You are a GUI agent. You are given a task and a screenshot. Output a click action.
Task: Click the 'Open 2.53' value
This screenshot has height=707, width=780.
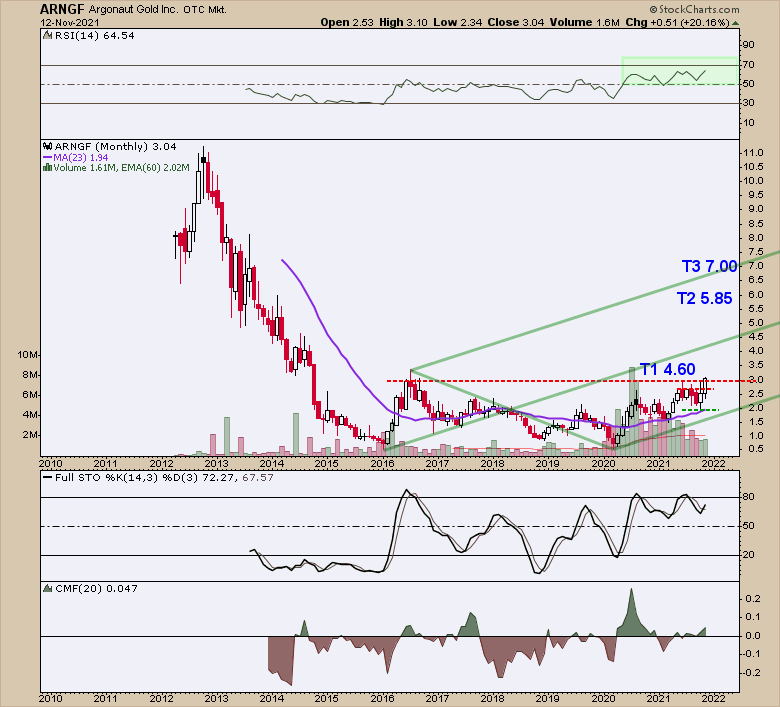pyautogui.click(x=347, y=22)
